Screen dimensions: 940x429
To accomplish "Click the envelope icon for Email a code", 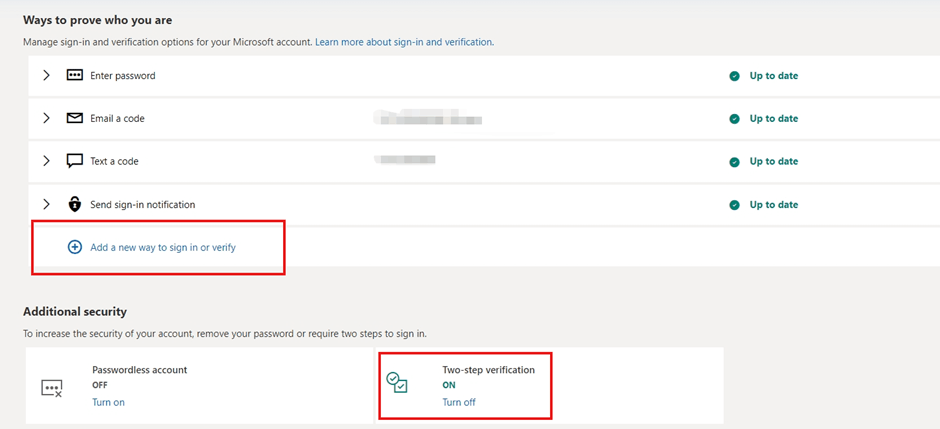I will [74, 118].
